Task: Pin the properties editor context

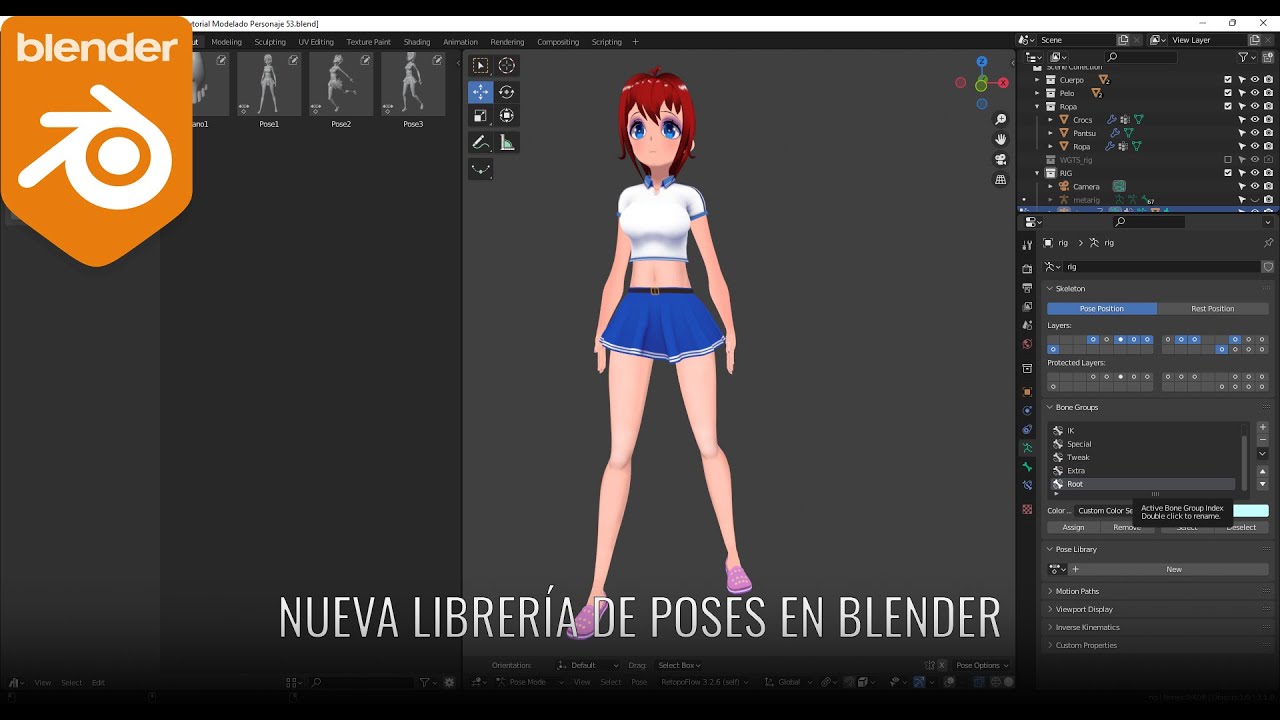Action: pyautogui.click(x=1268, y=243)
